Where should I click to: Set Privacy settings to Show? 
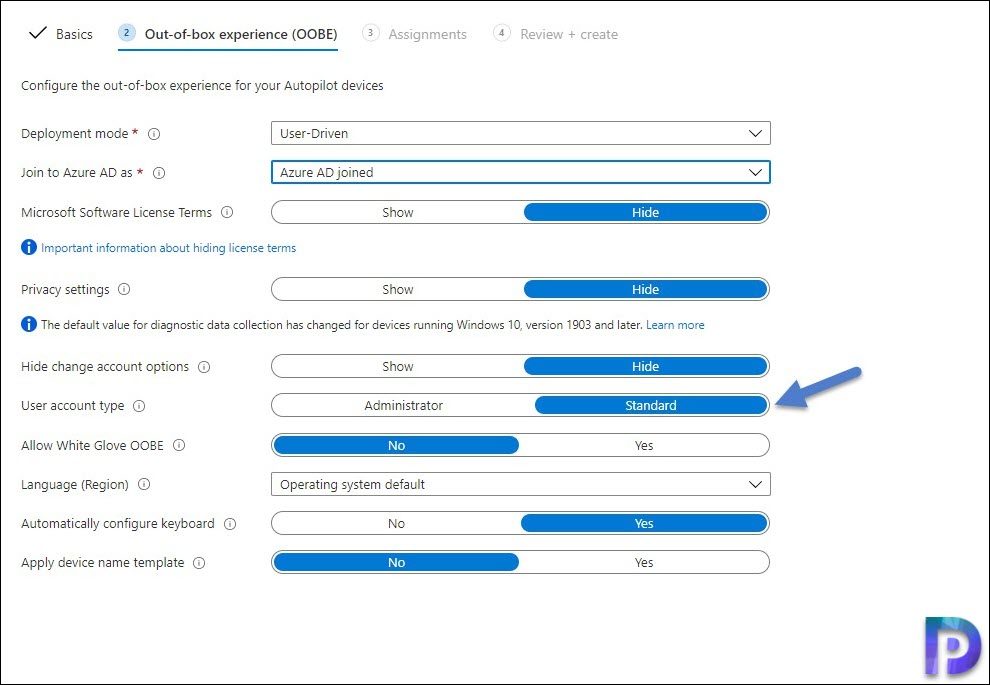398,289
